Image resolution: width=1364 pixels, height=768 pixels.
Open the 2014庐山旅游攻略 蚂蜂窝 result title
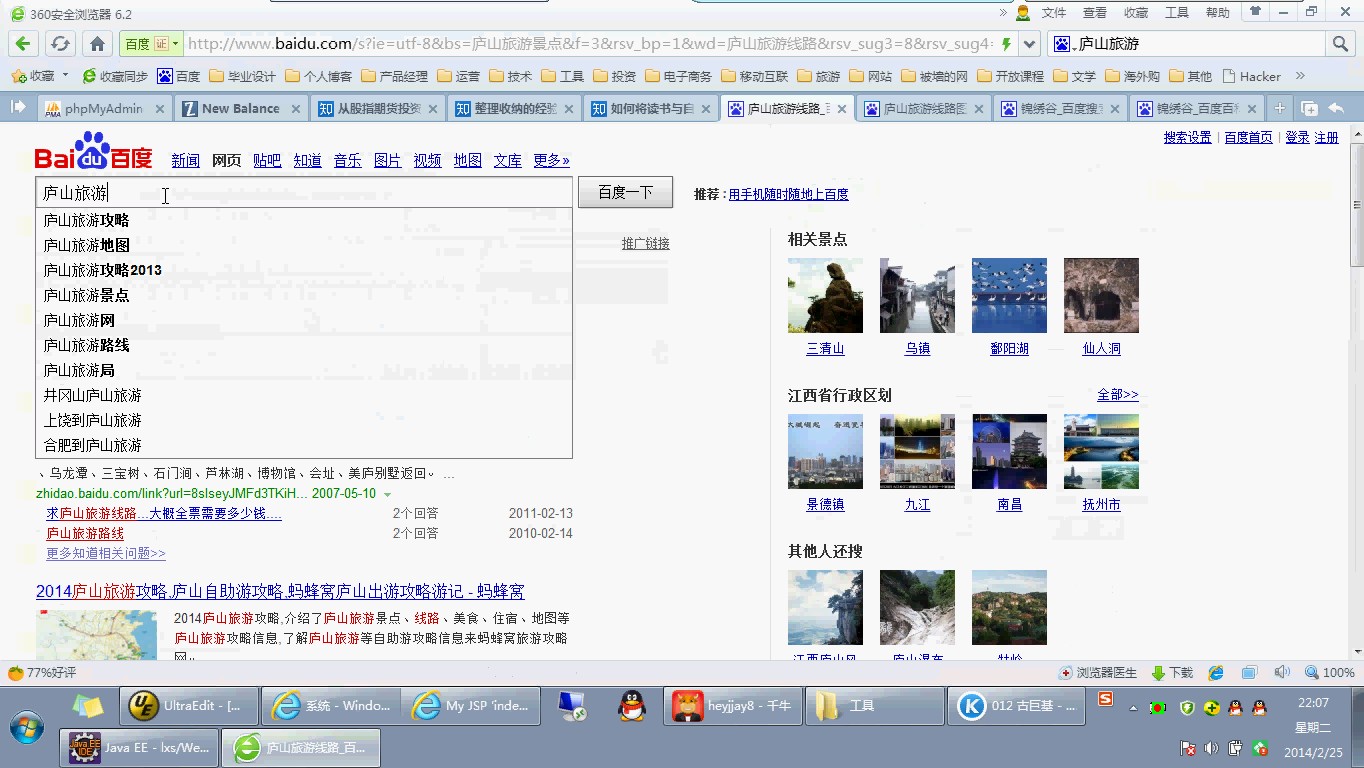(280, 592)
